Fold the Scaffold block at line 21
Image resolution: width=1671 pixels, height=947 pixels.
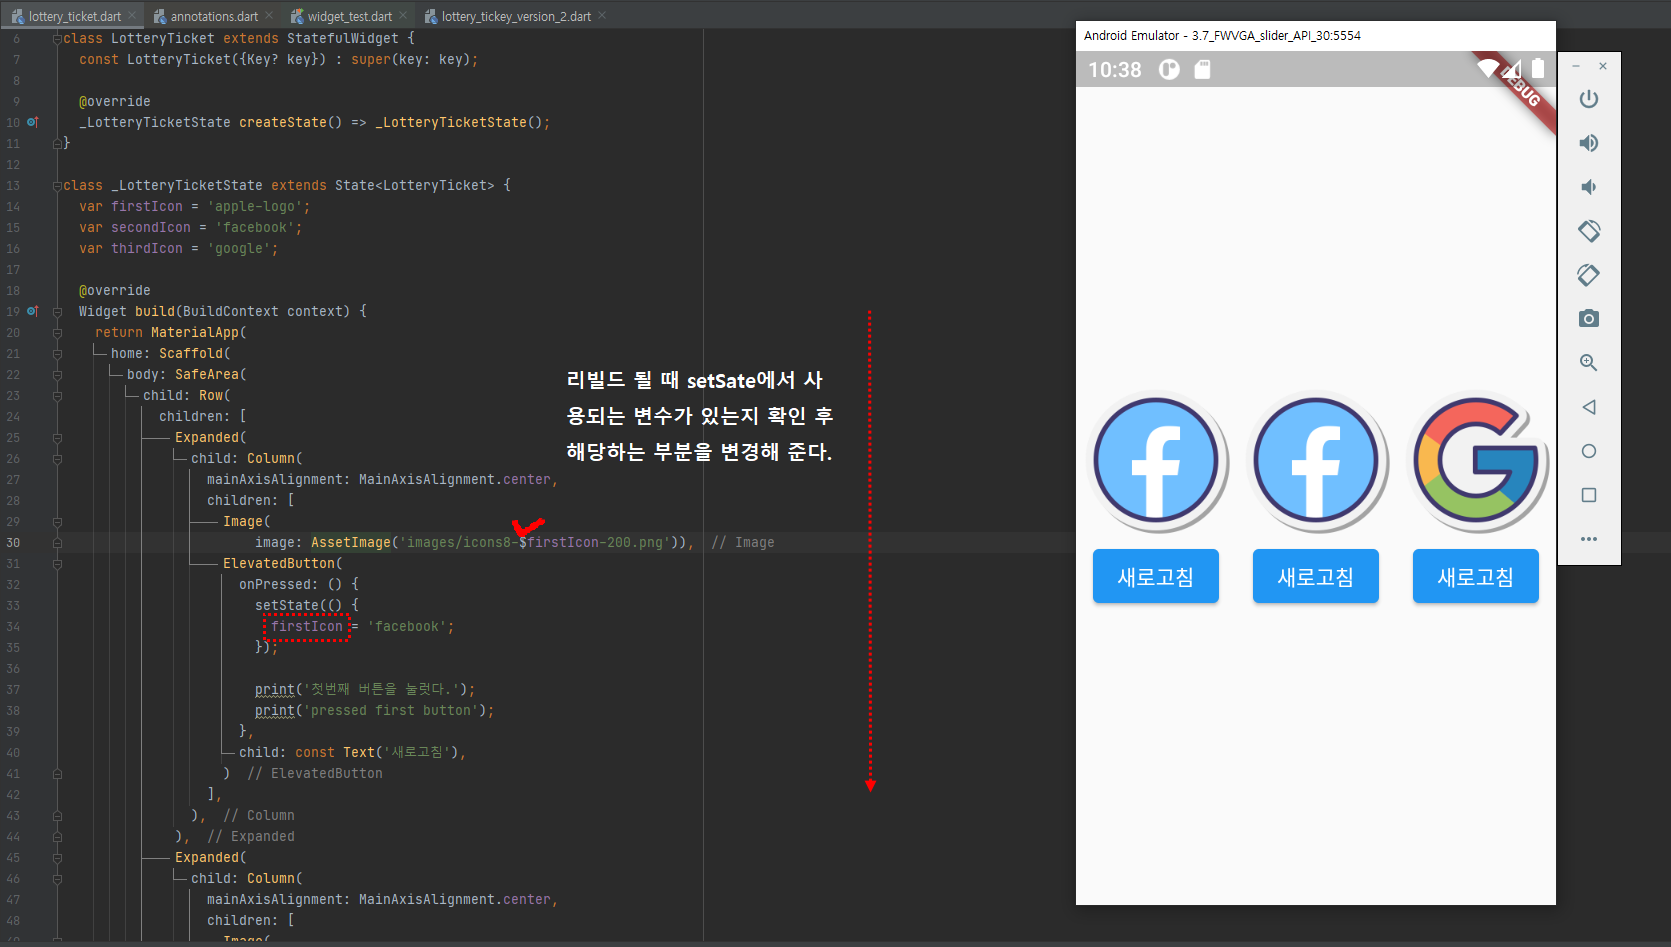coord(57,353)
